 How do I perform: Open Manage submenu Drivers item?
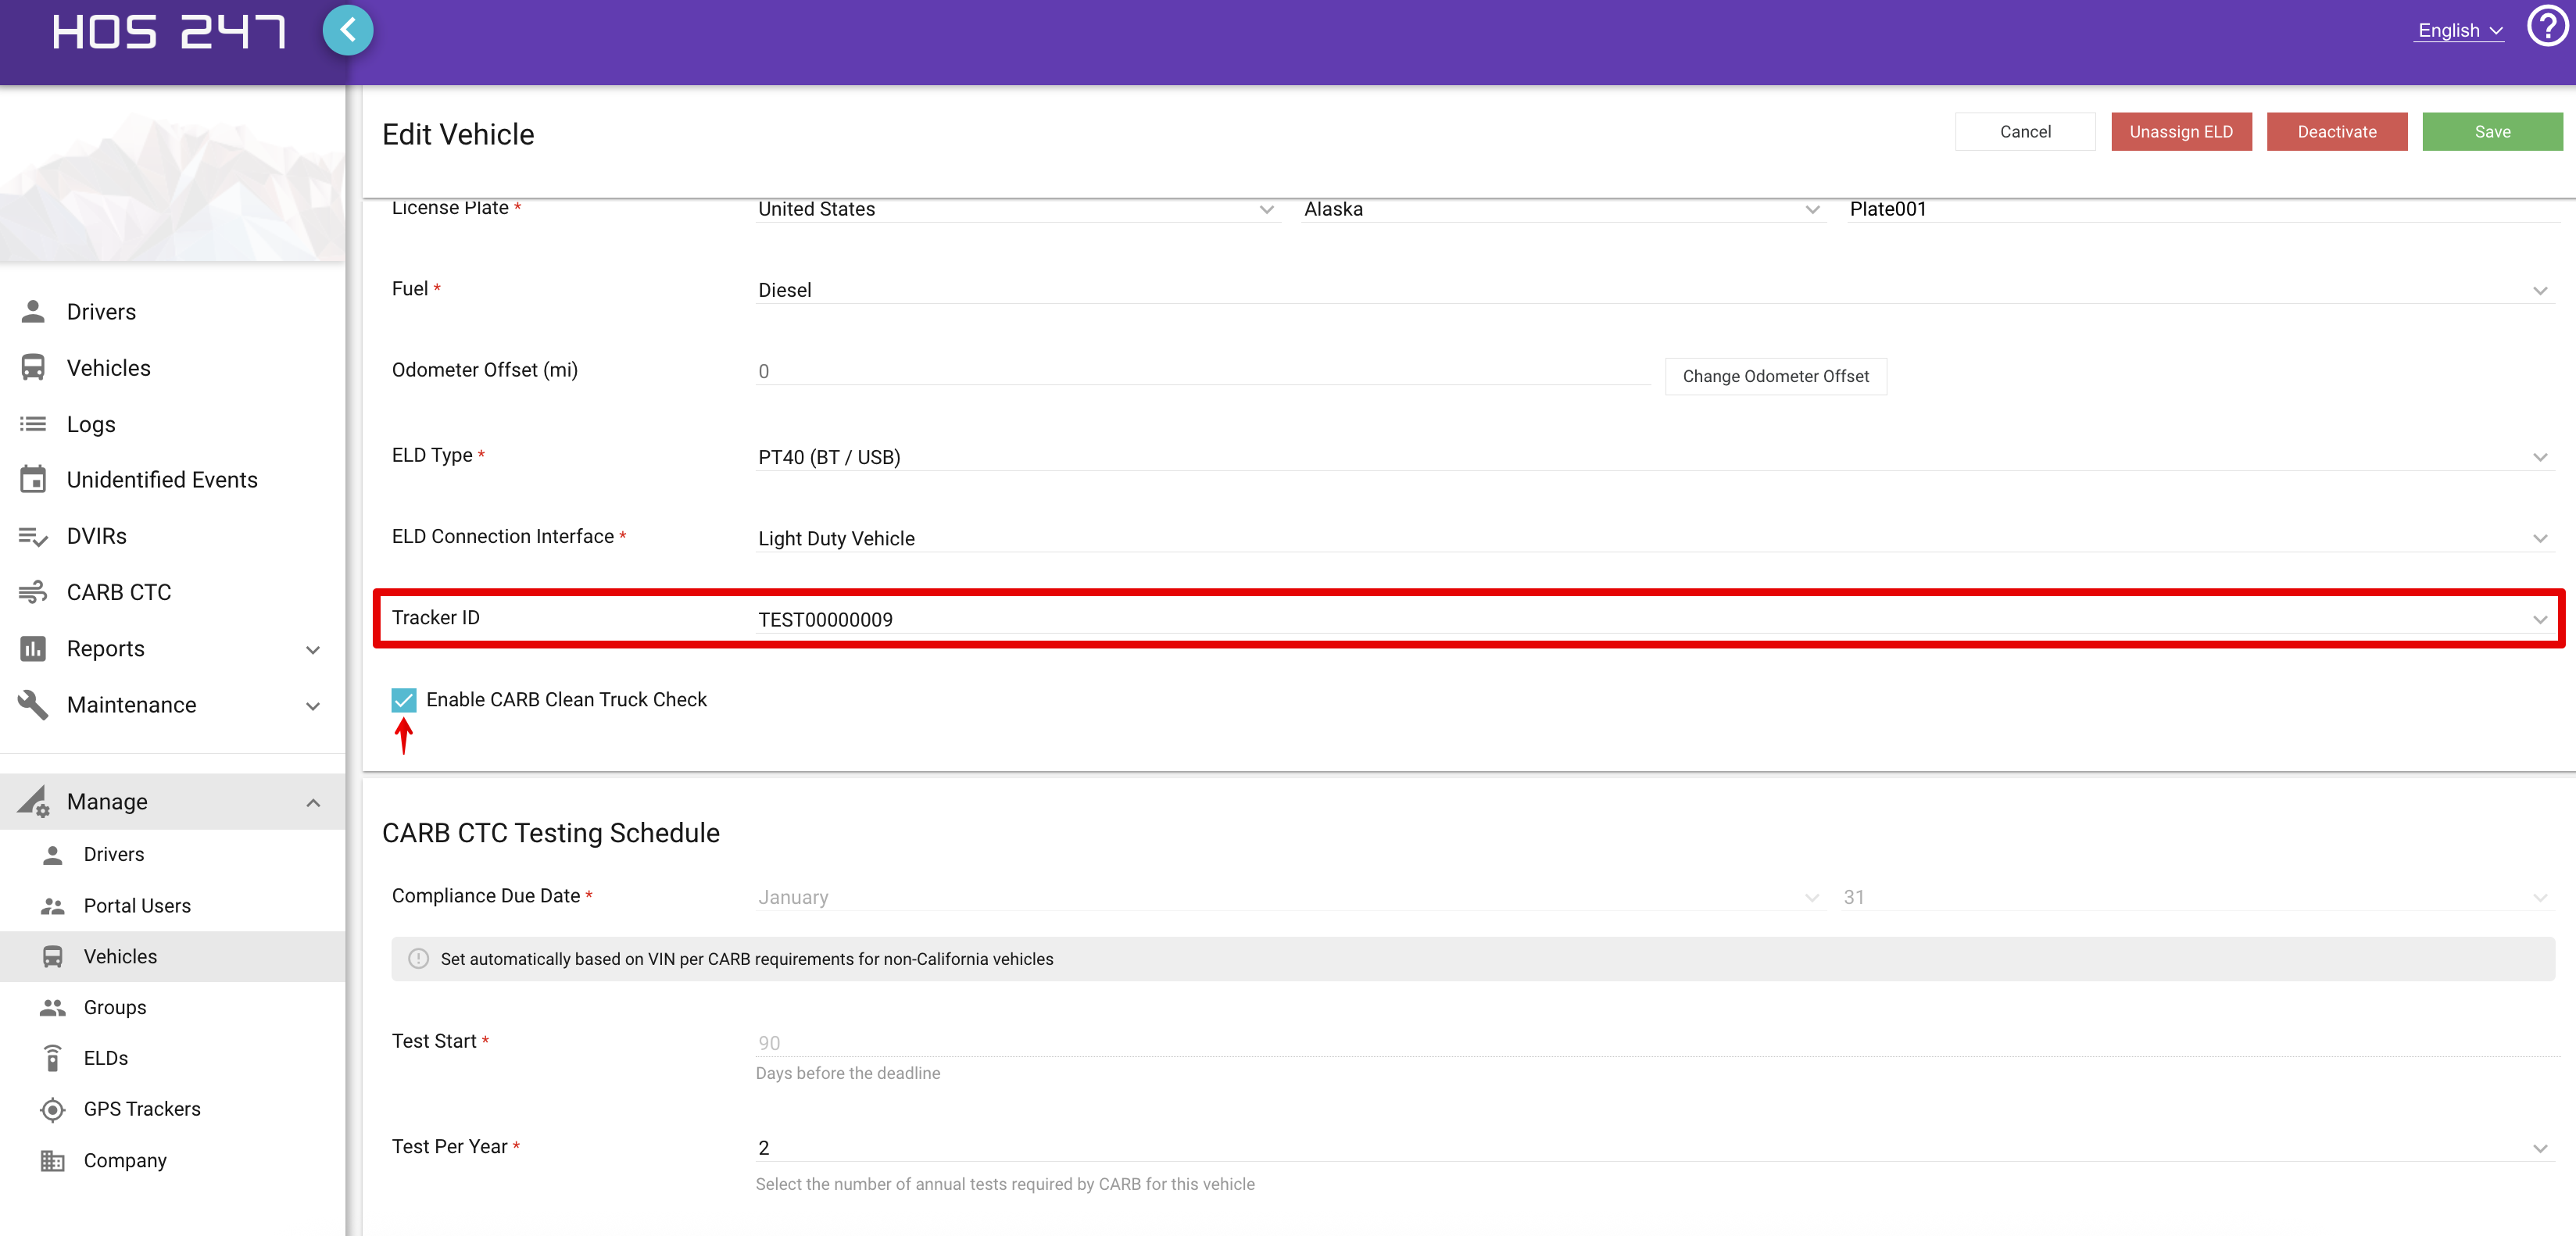coord(172,854)
